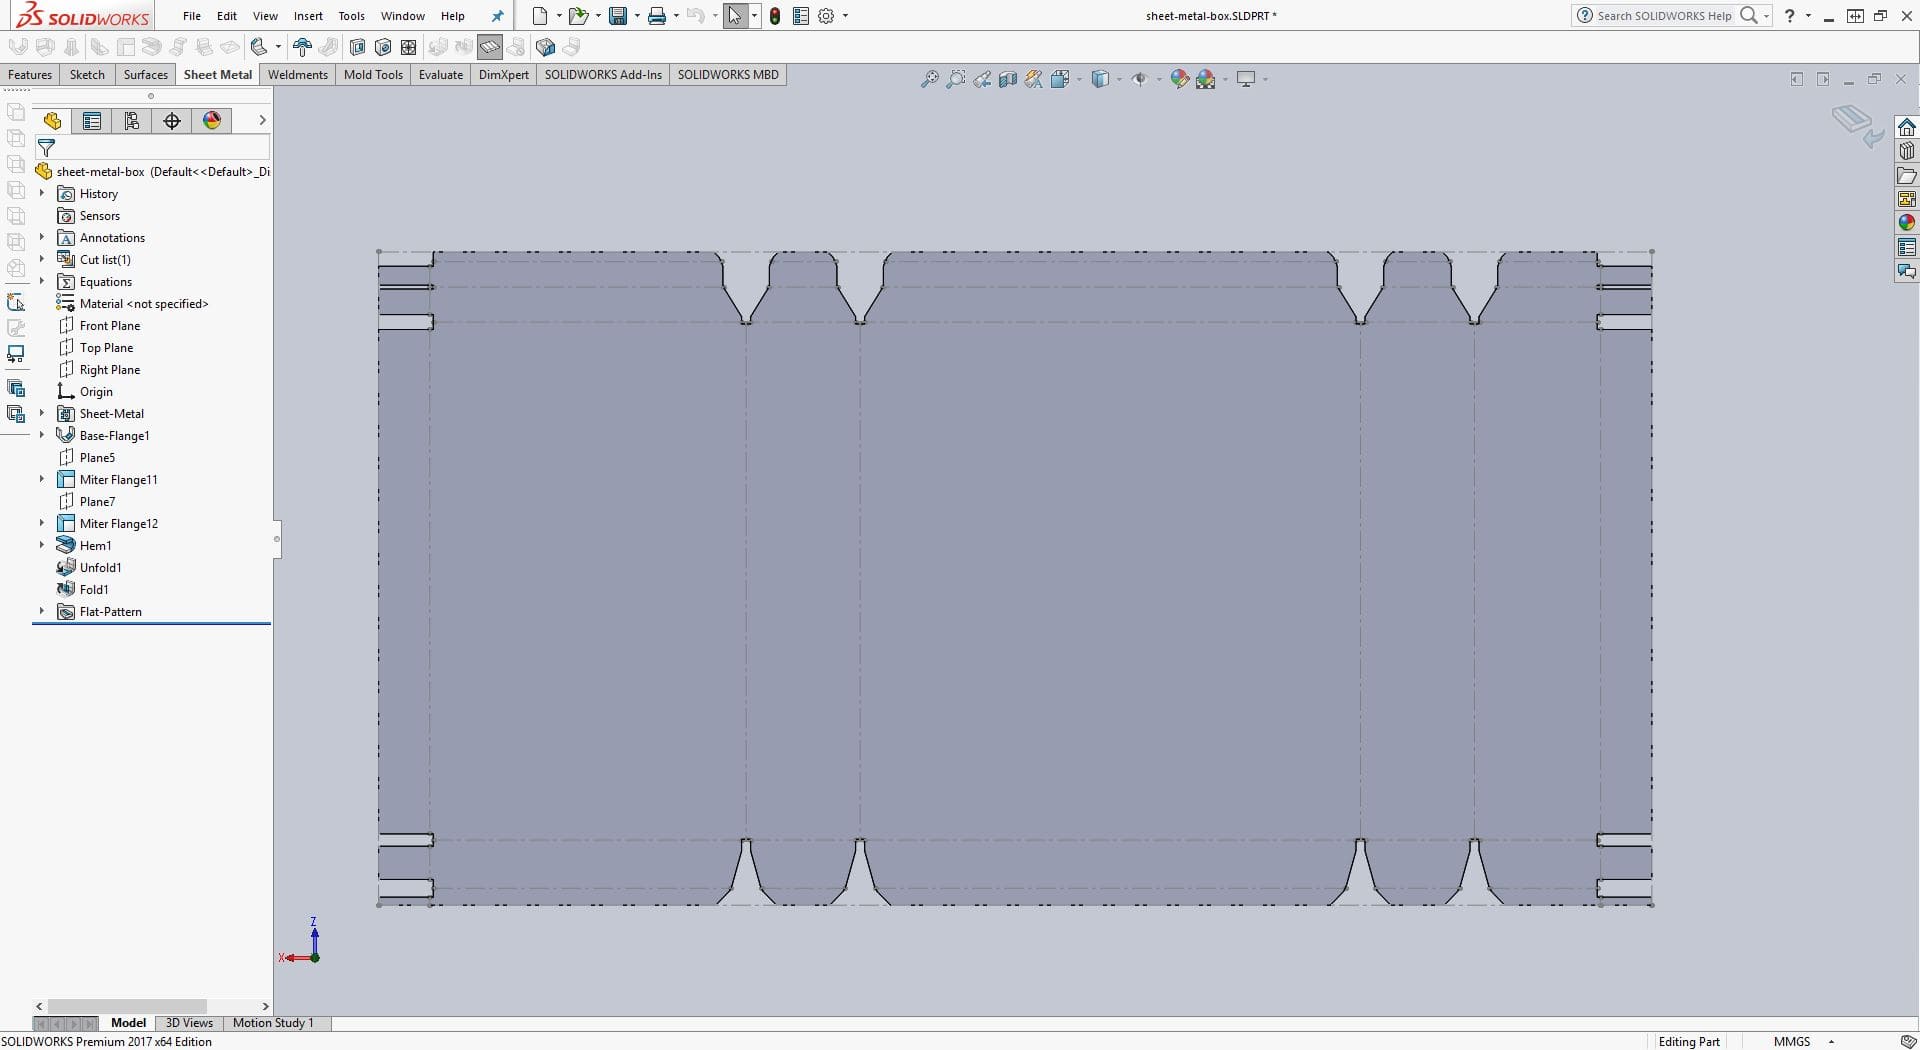Open the Select tool dropdown arrow
Screen dimensions: 1920x1050
pyautogui.click(x=754, y=16)
